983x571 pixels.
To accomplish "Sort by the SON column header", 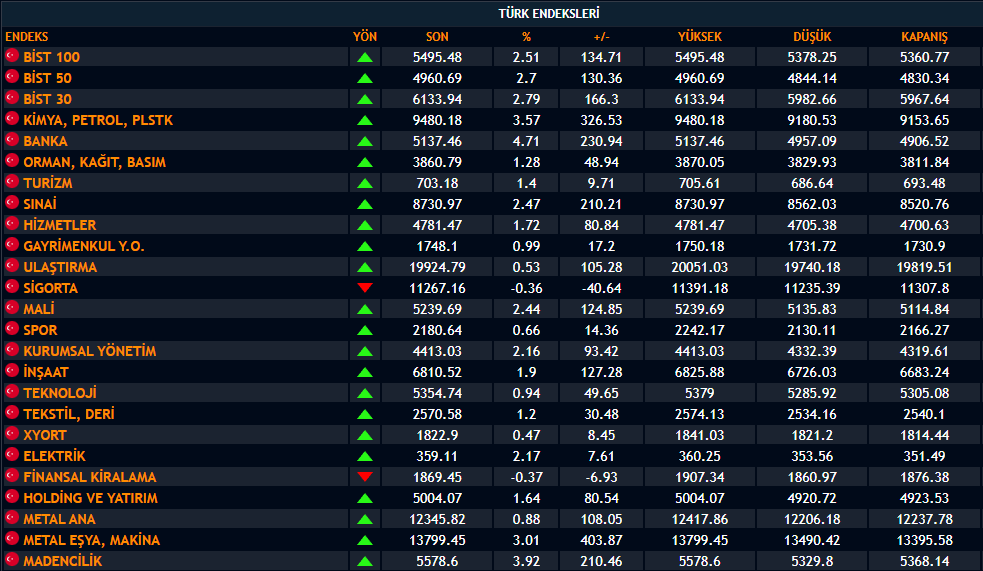I will pos(437,36).
